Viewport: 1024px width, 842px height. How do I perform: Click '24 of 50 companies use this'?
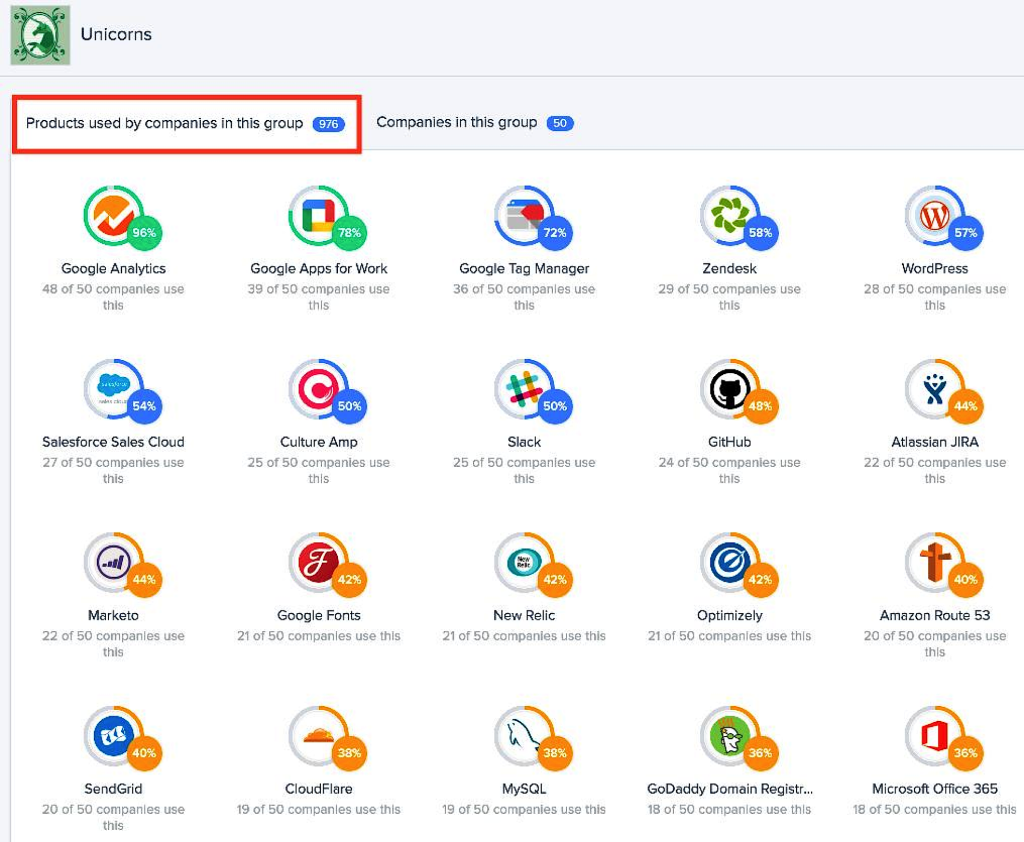(x=729, y=470)
